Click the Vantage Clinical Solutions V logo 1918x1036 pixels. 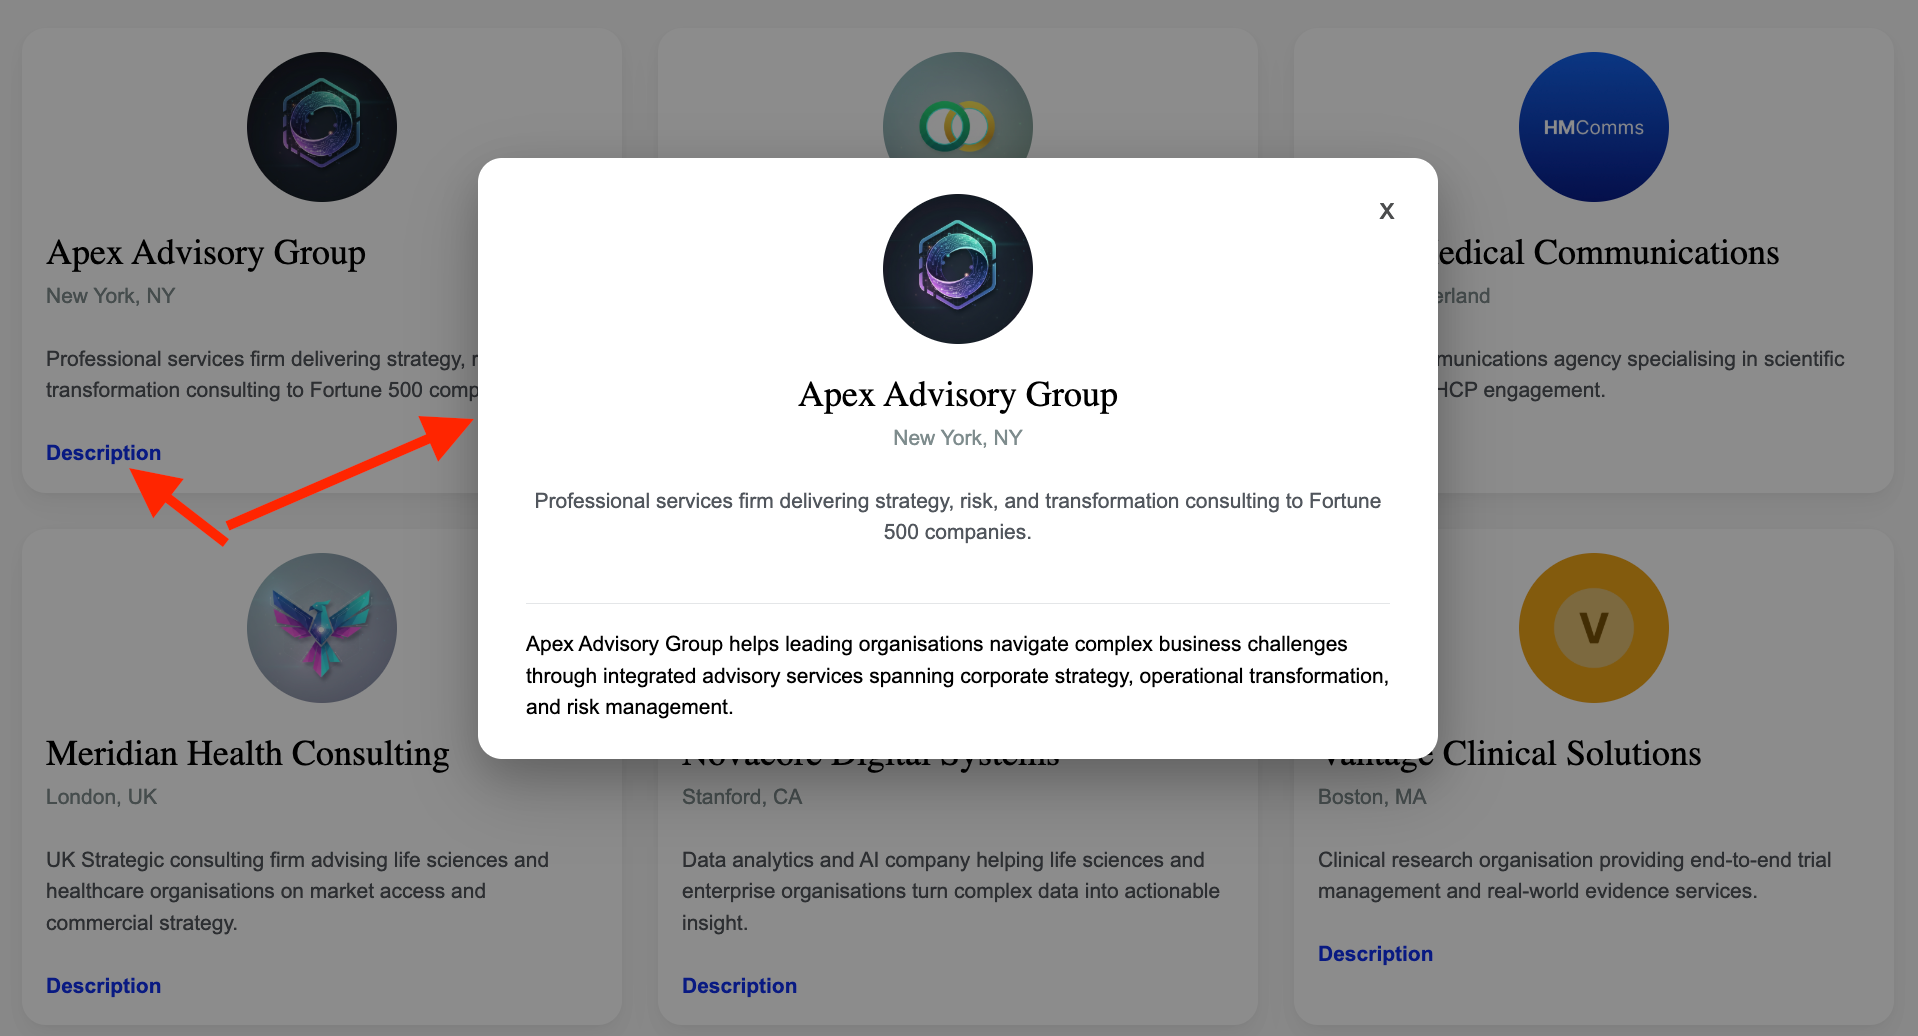pos(1594,628)
